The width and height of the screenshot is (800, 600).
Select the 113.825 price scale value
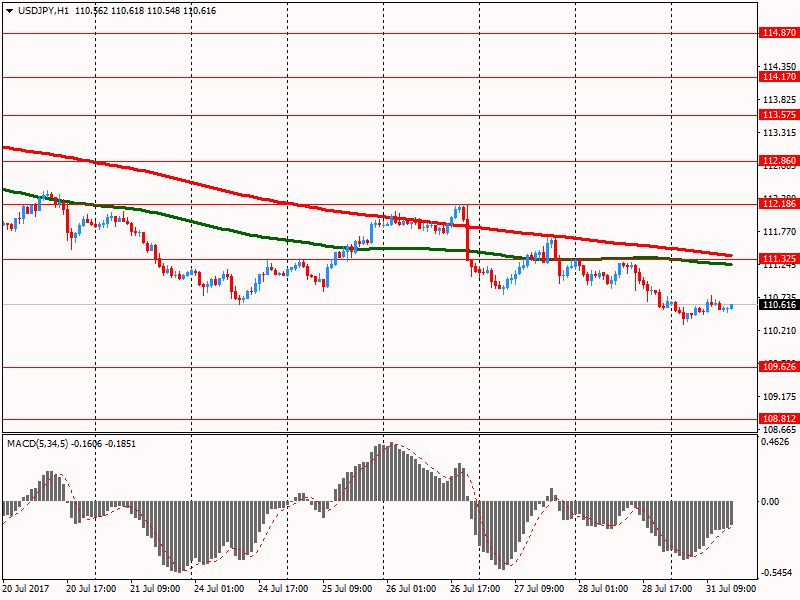pos(779,99)
